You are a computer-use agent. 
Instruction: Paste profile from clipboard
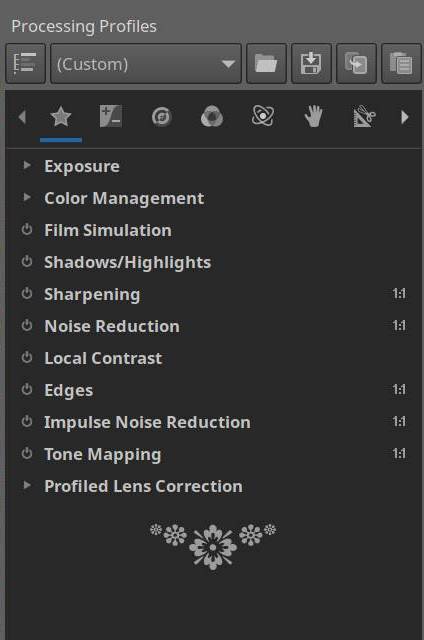(x=401, y=64)
